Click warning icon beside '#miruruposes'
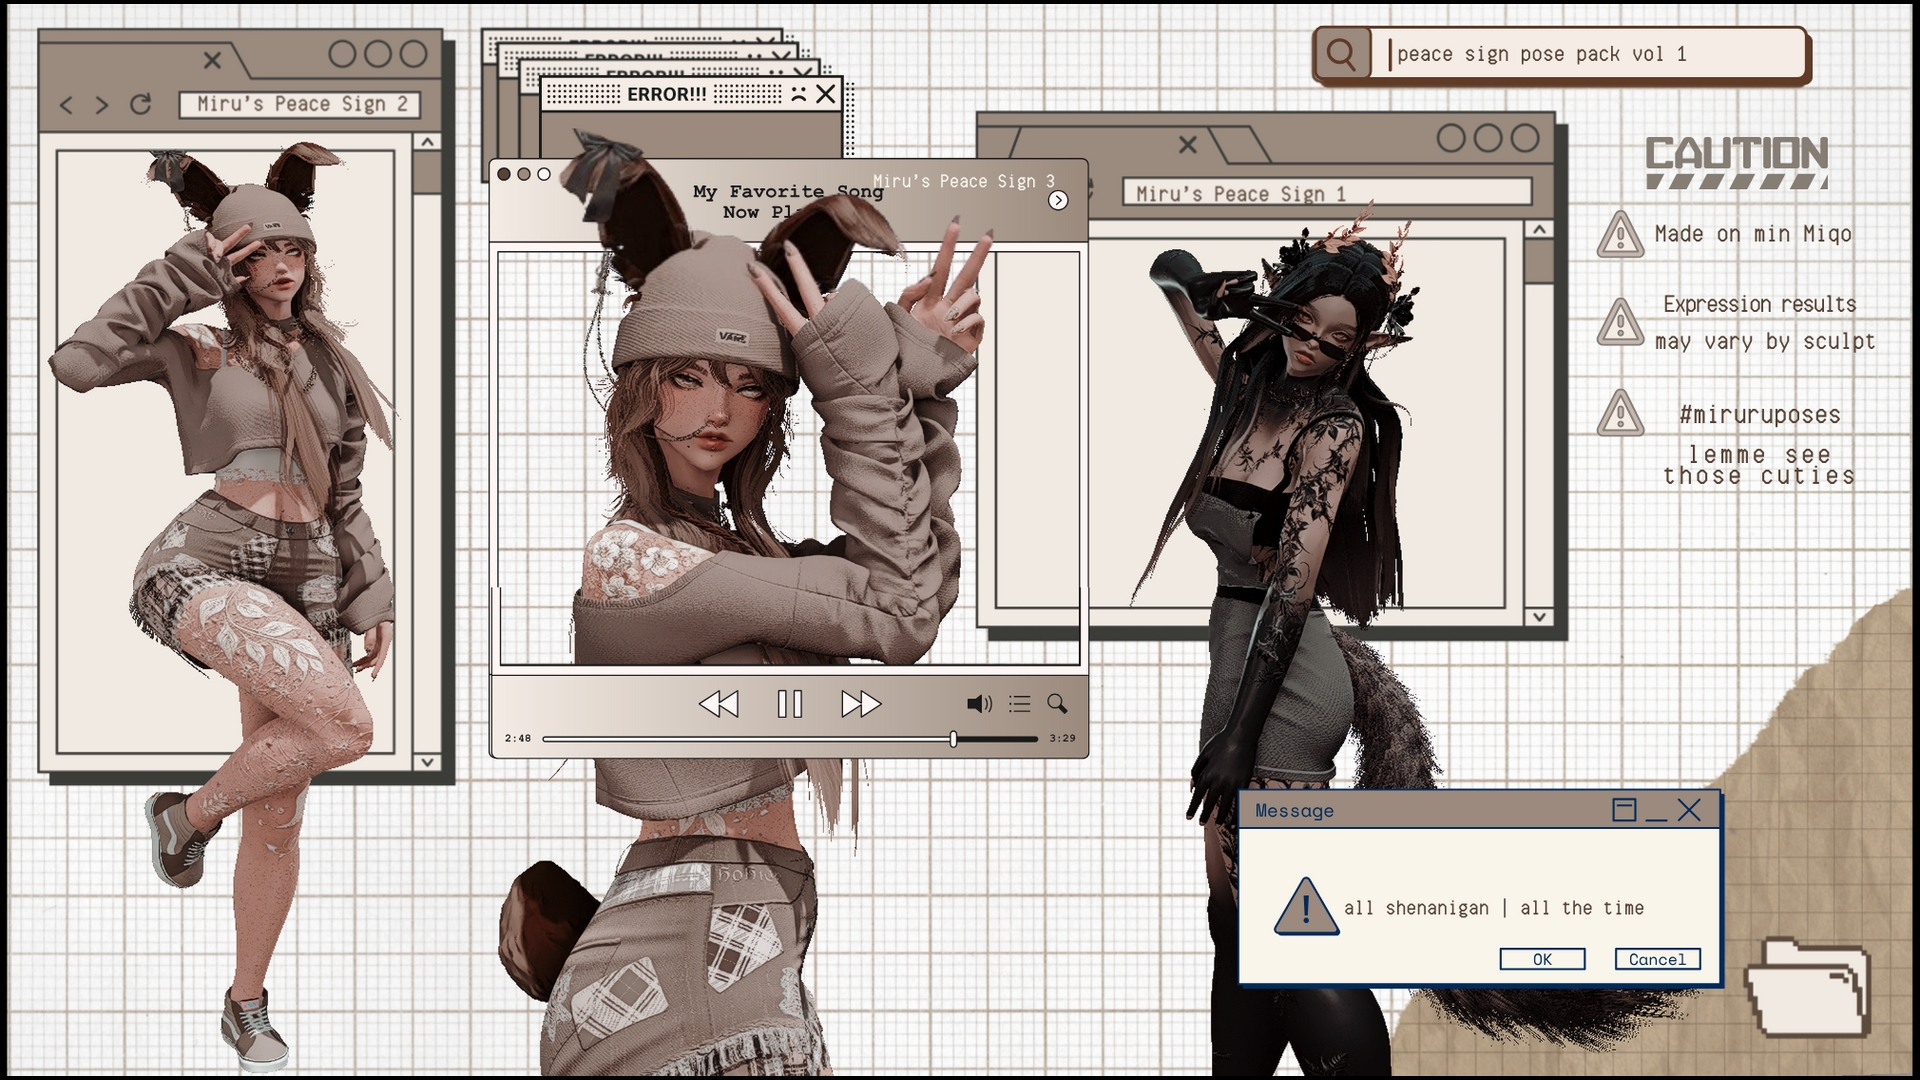The width and height of the screenshot is (1920, 1080). (1620, 413)
